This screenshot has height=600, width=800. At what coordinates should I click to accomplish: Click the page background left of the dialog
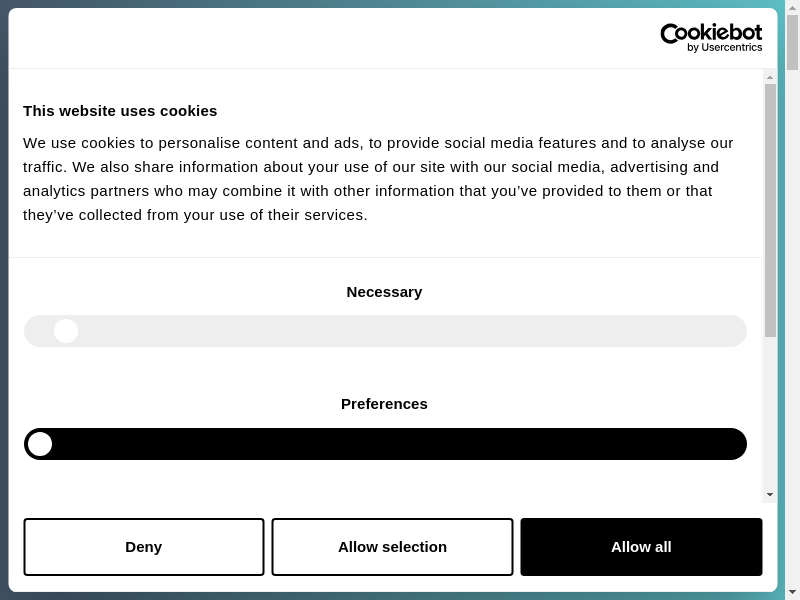point(4,300)
